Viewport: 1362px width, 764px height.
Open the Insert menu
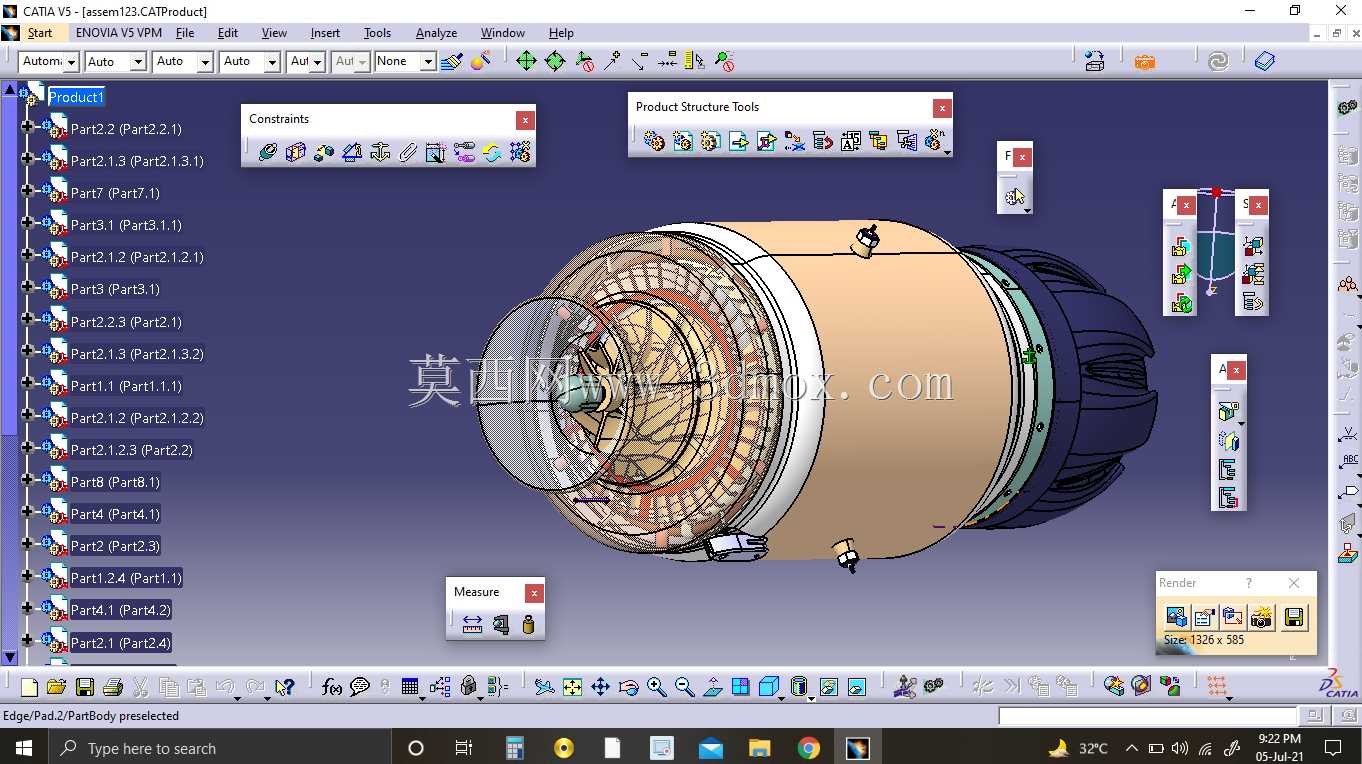(x=325, y=33)
